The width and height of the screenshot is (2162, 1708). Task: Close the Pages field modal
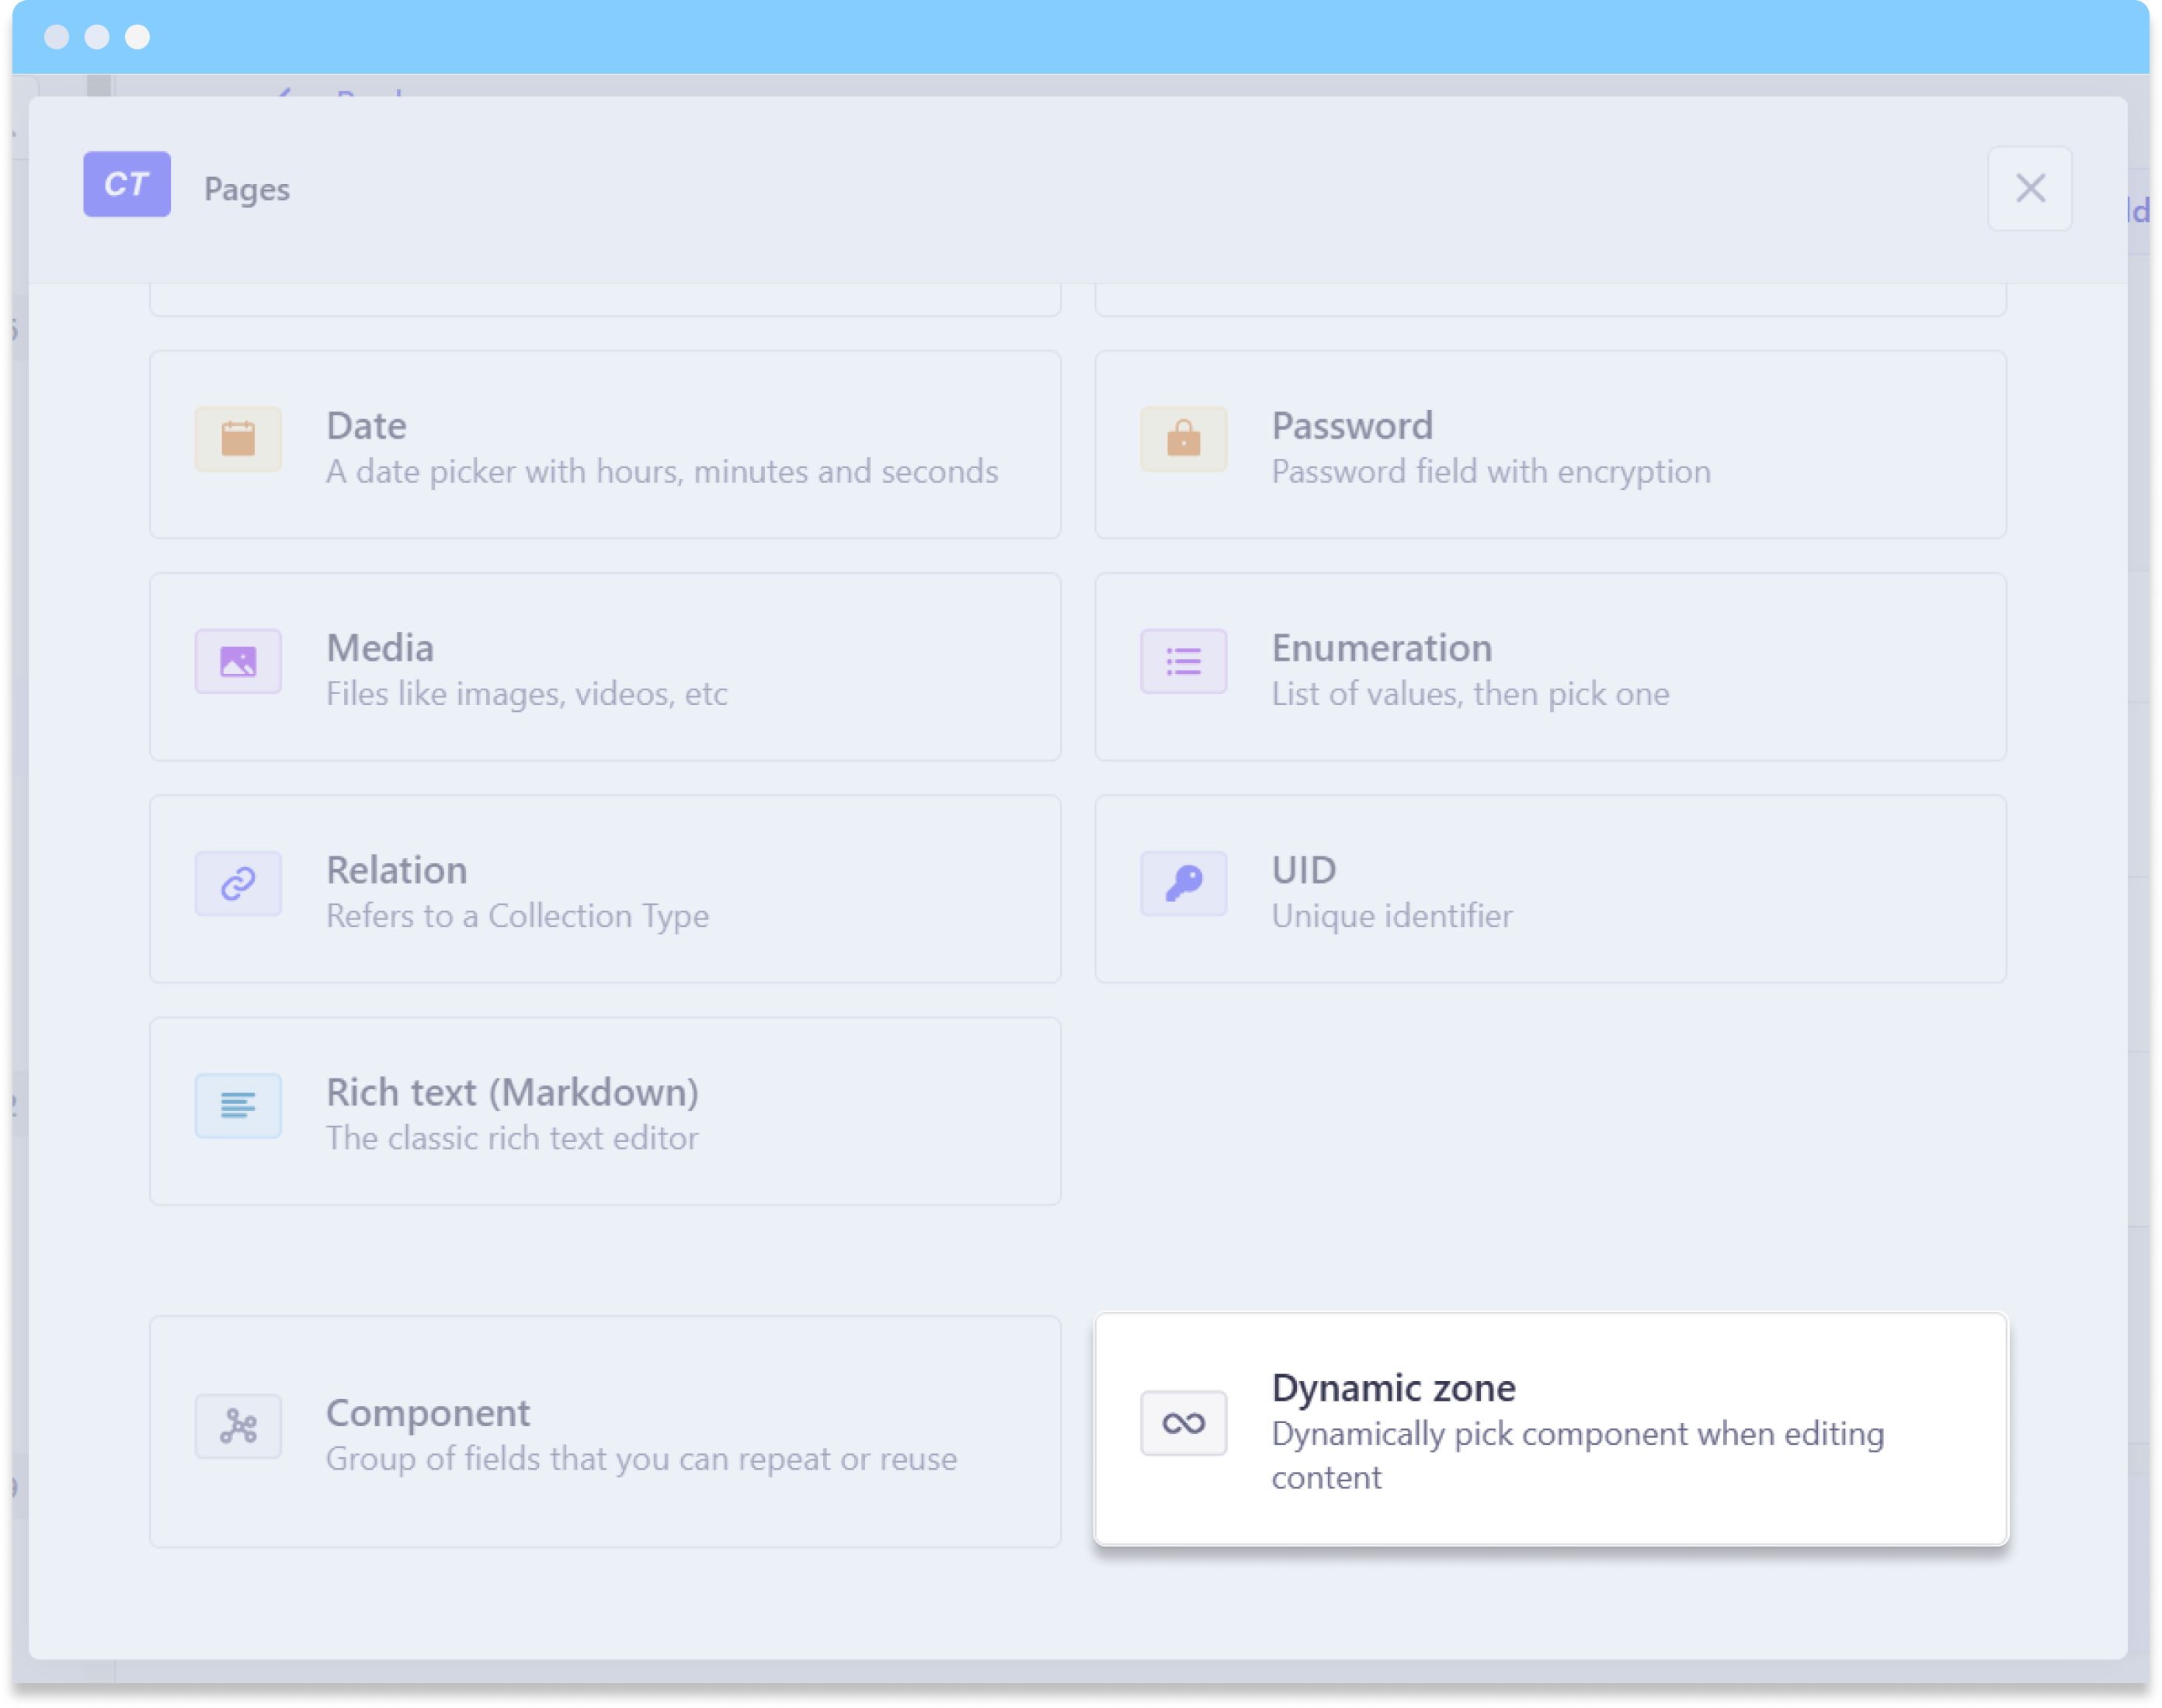coord(2029,188)
